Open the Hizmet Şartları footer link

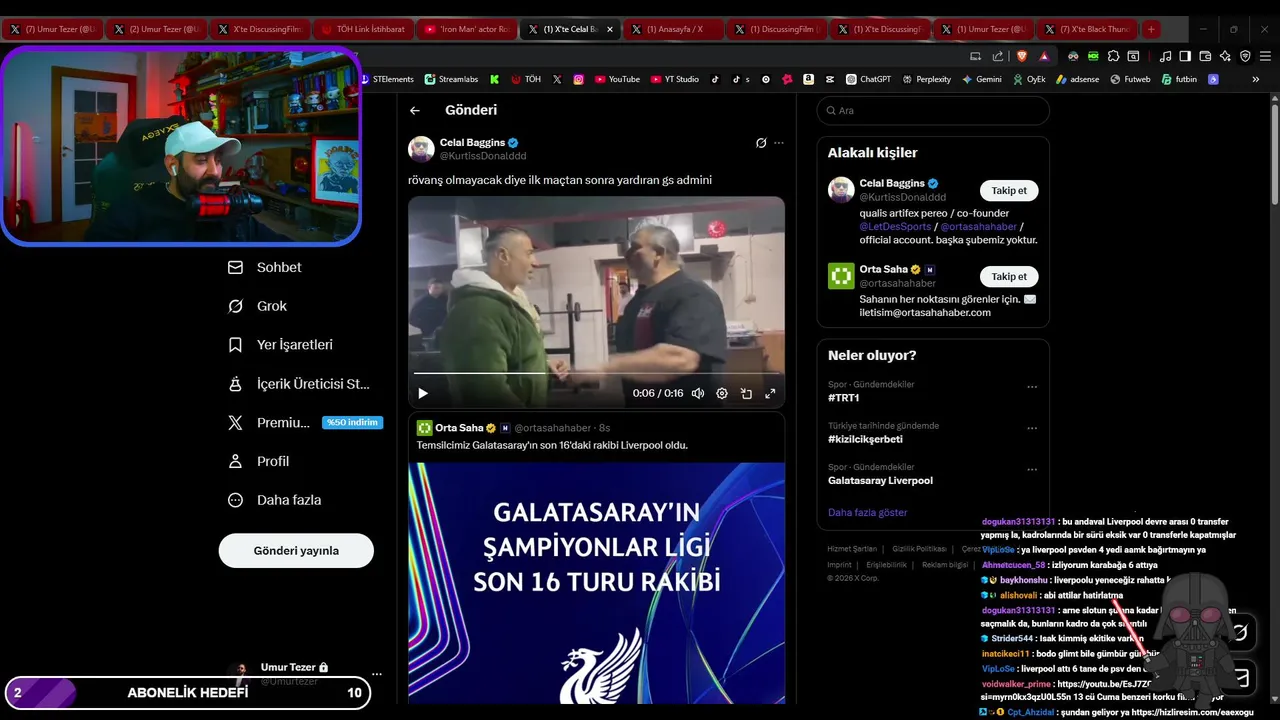point(852,549)
